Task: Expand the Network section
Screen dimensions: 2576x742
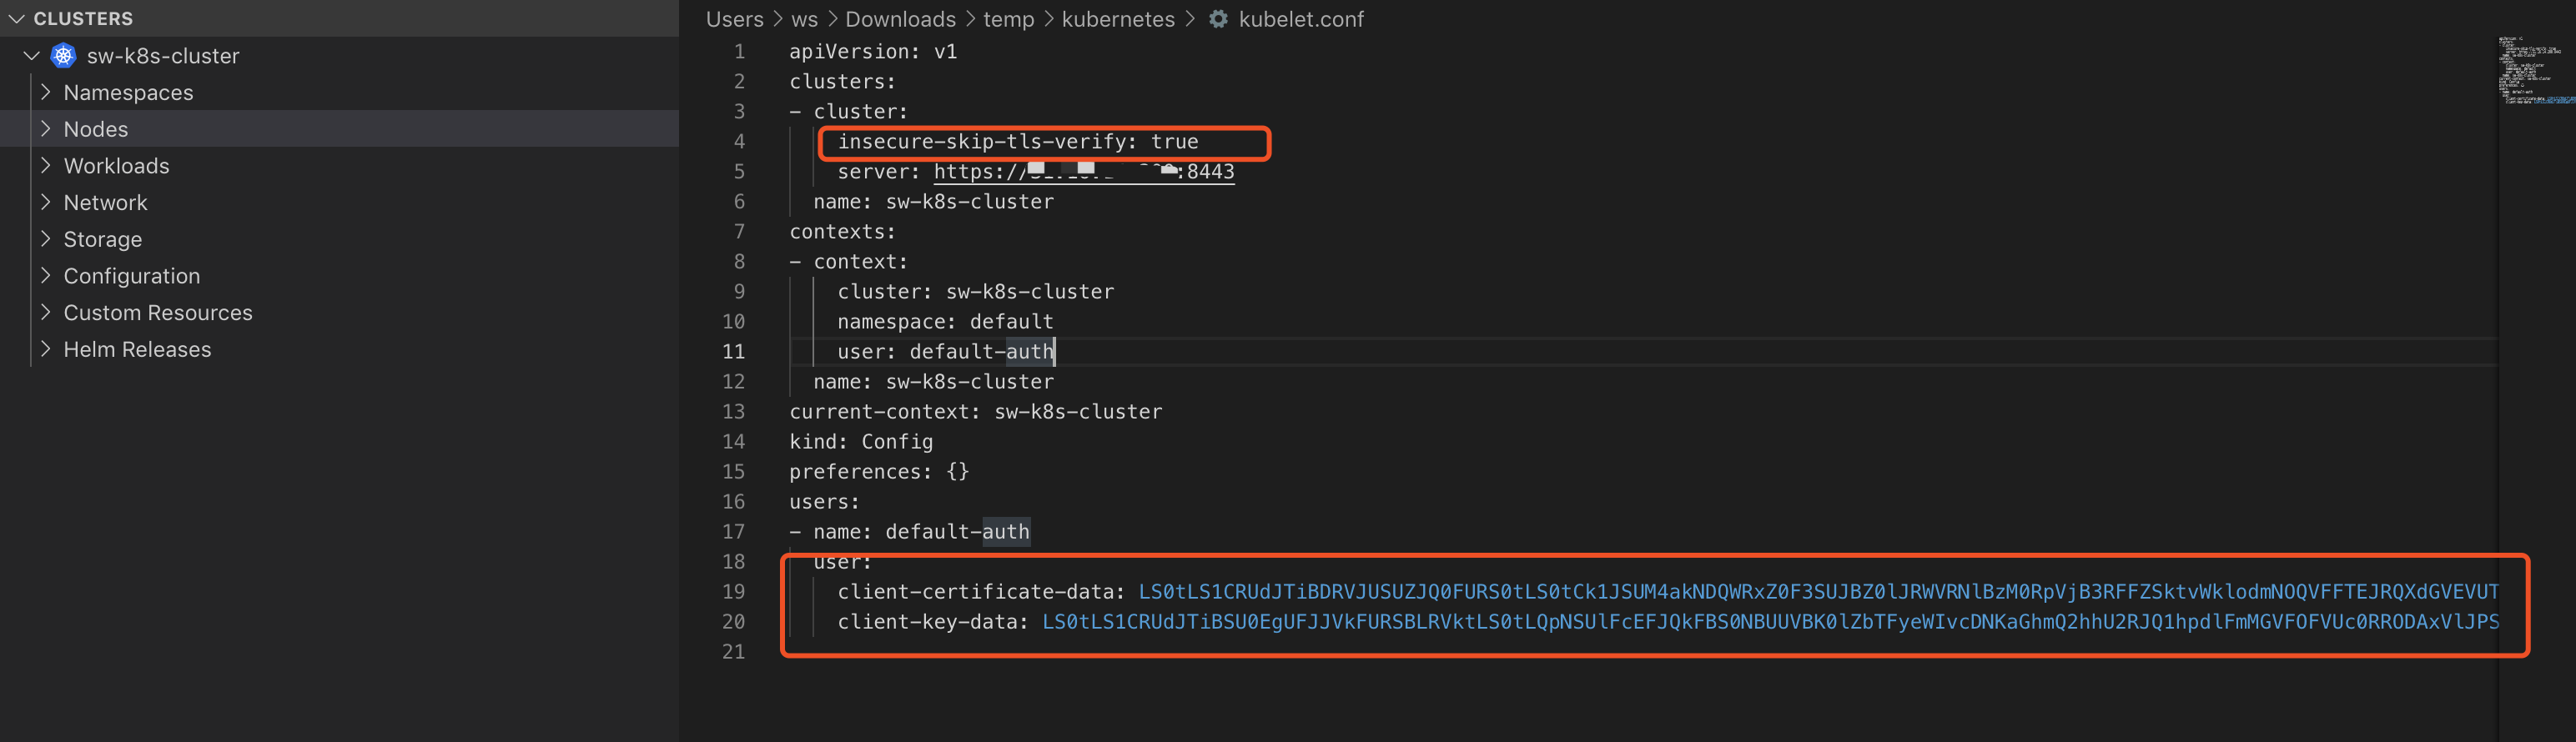Action: (45, 202)
